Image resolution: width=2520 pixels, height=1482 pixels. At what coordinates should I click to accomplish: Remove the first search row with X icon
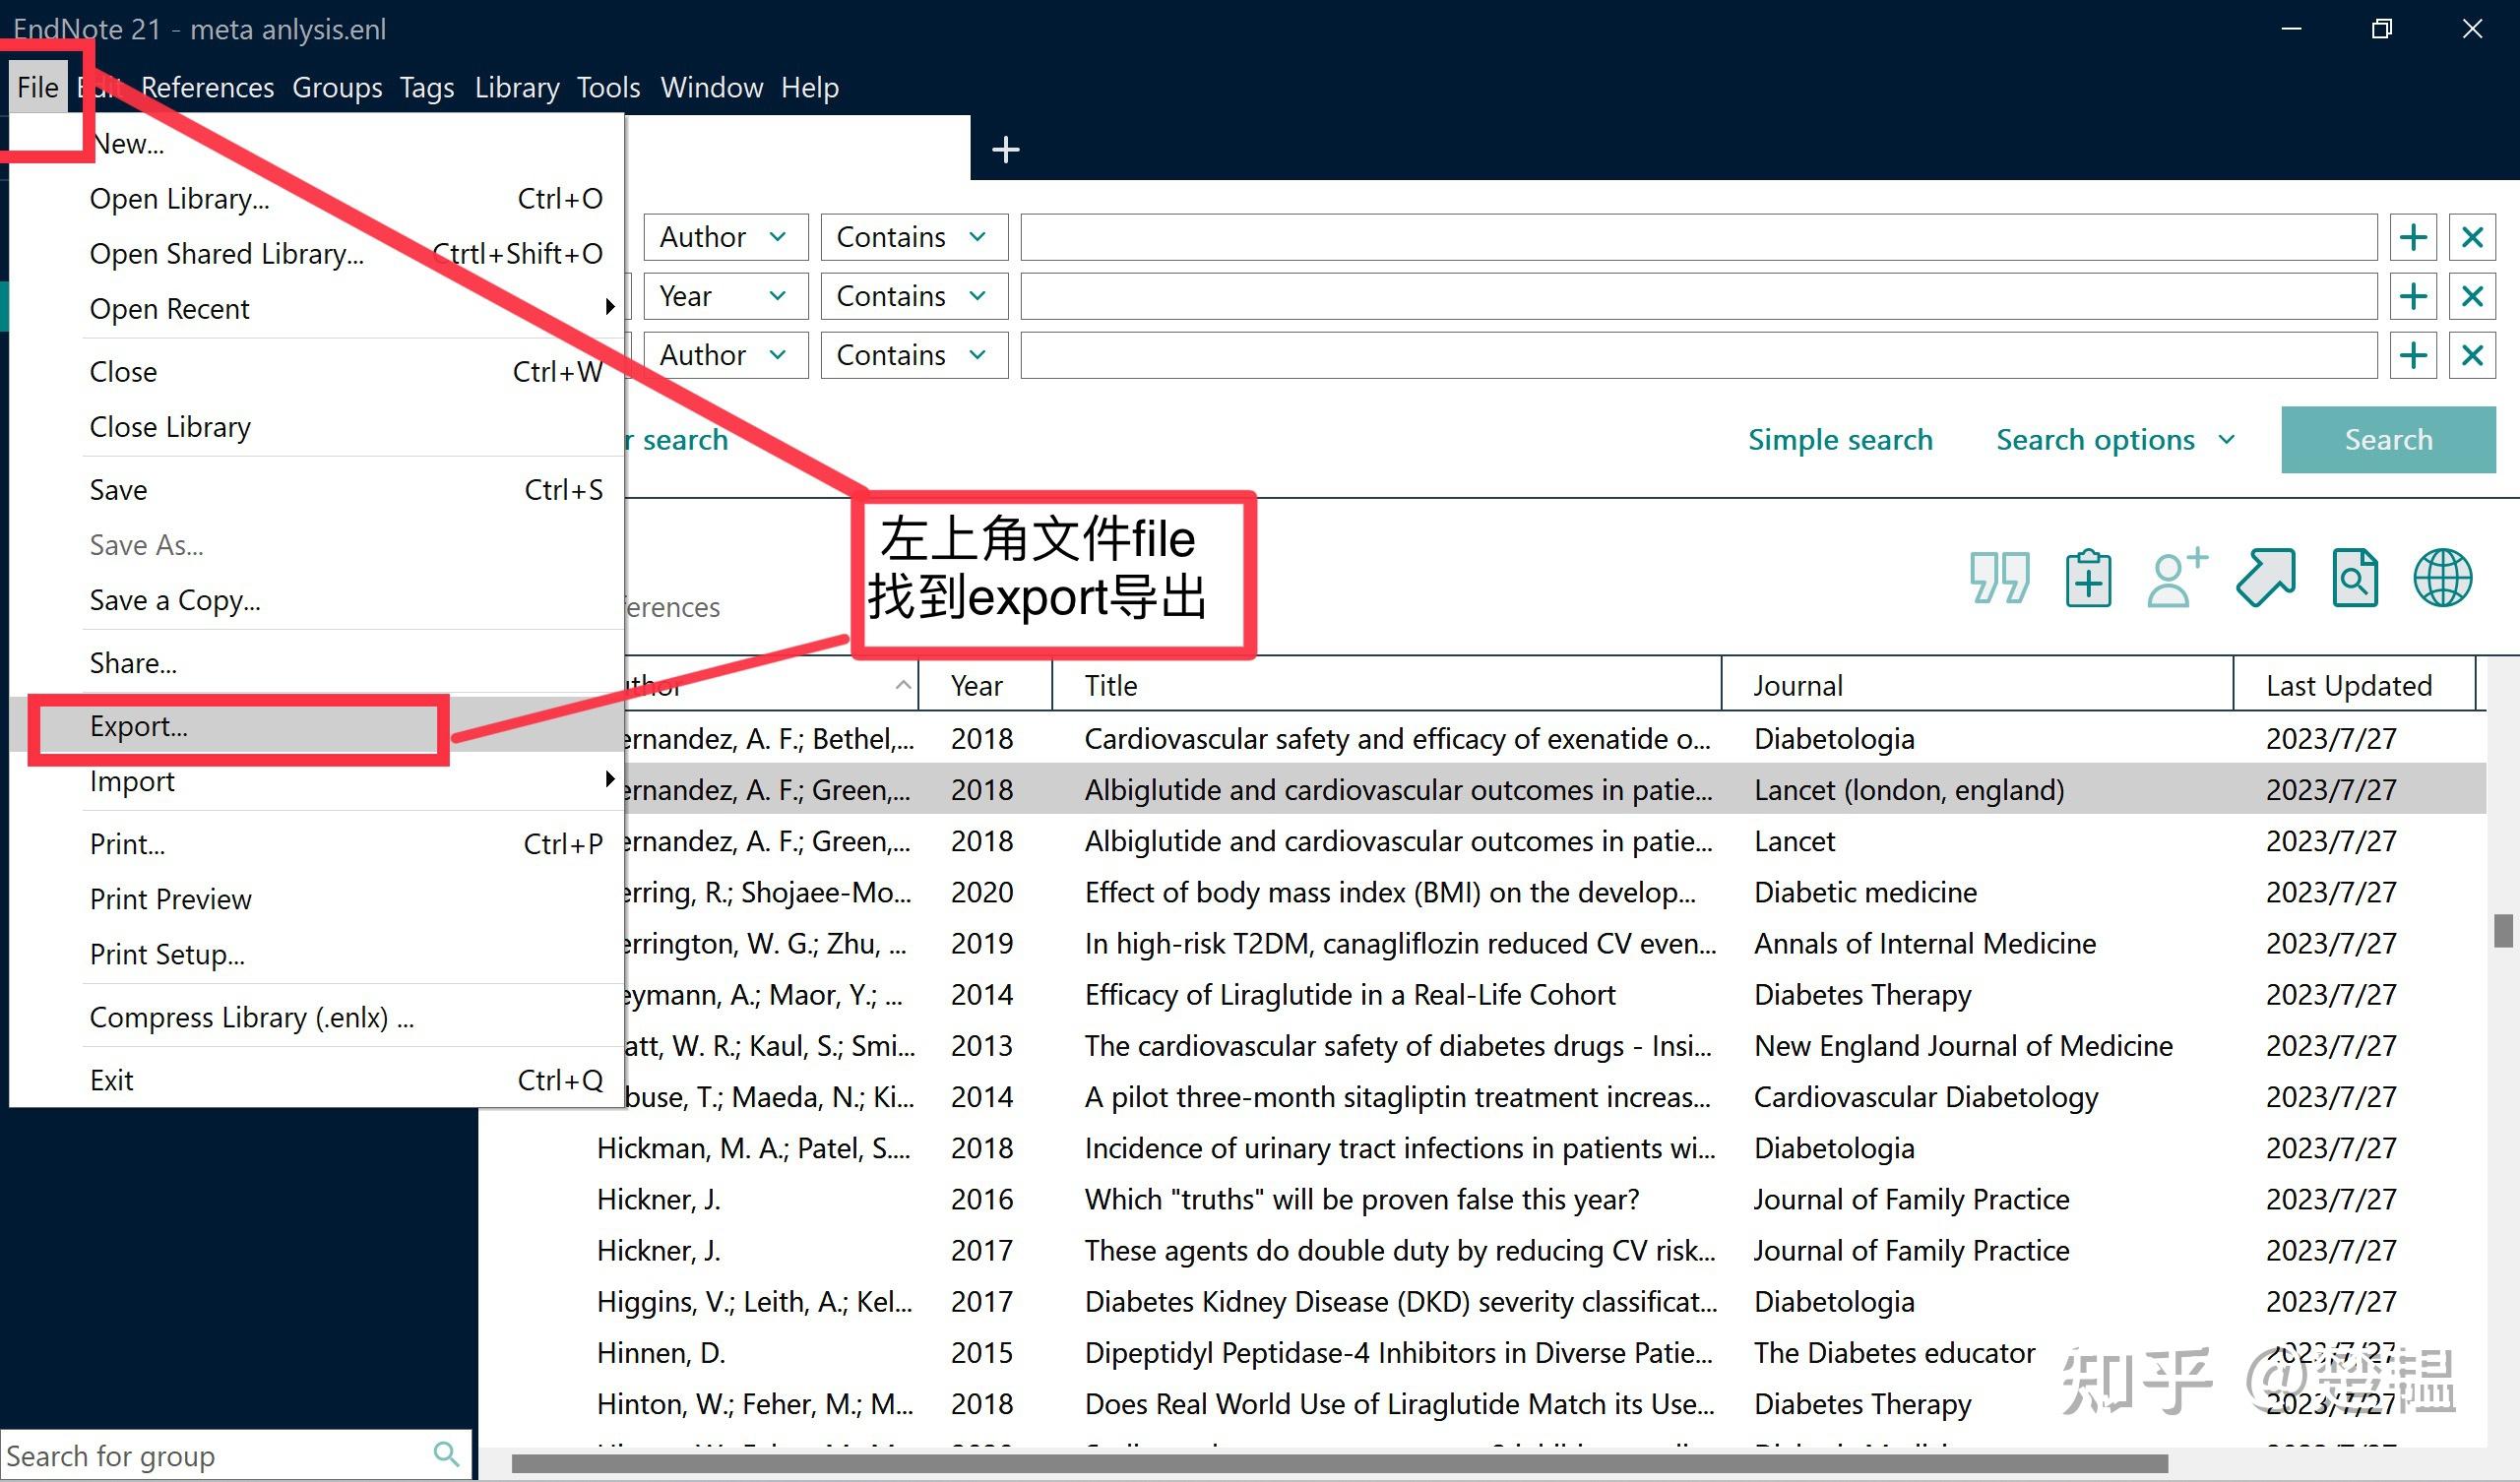click(2473, 237)
